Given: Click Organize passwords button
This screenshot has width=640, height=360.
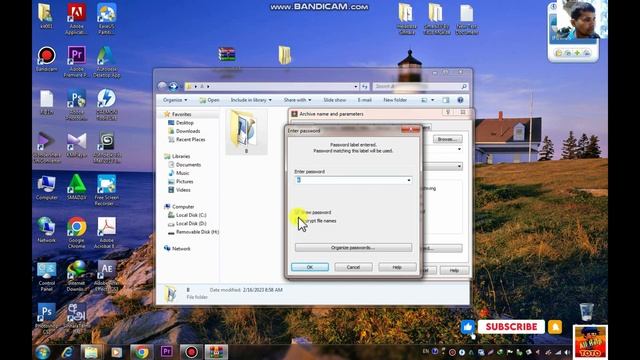Looking at the screenshot, I should [x=353, y=247].
